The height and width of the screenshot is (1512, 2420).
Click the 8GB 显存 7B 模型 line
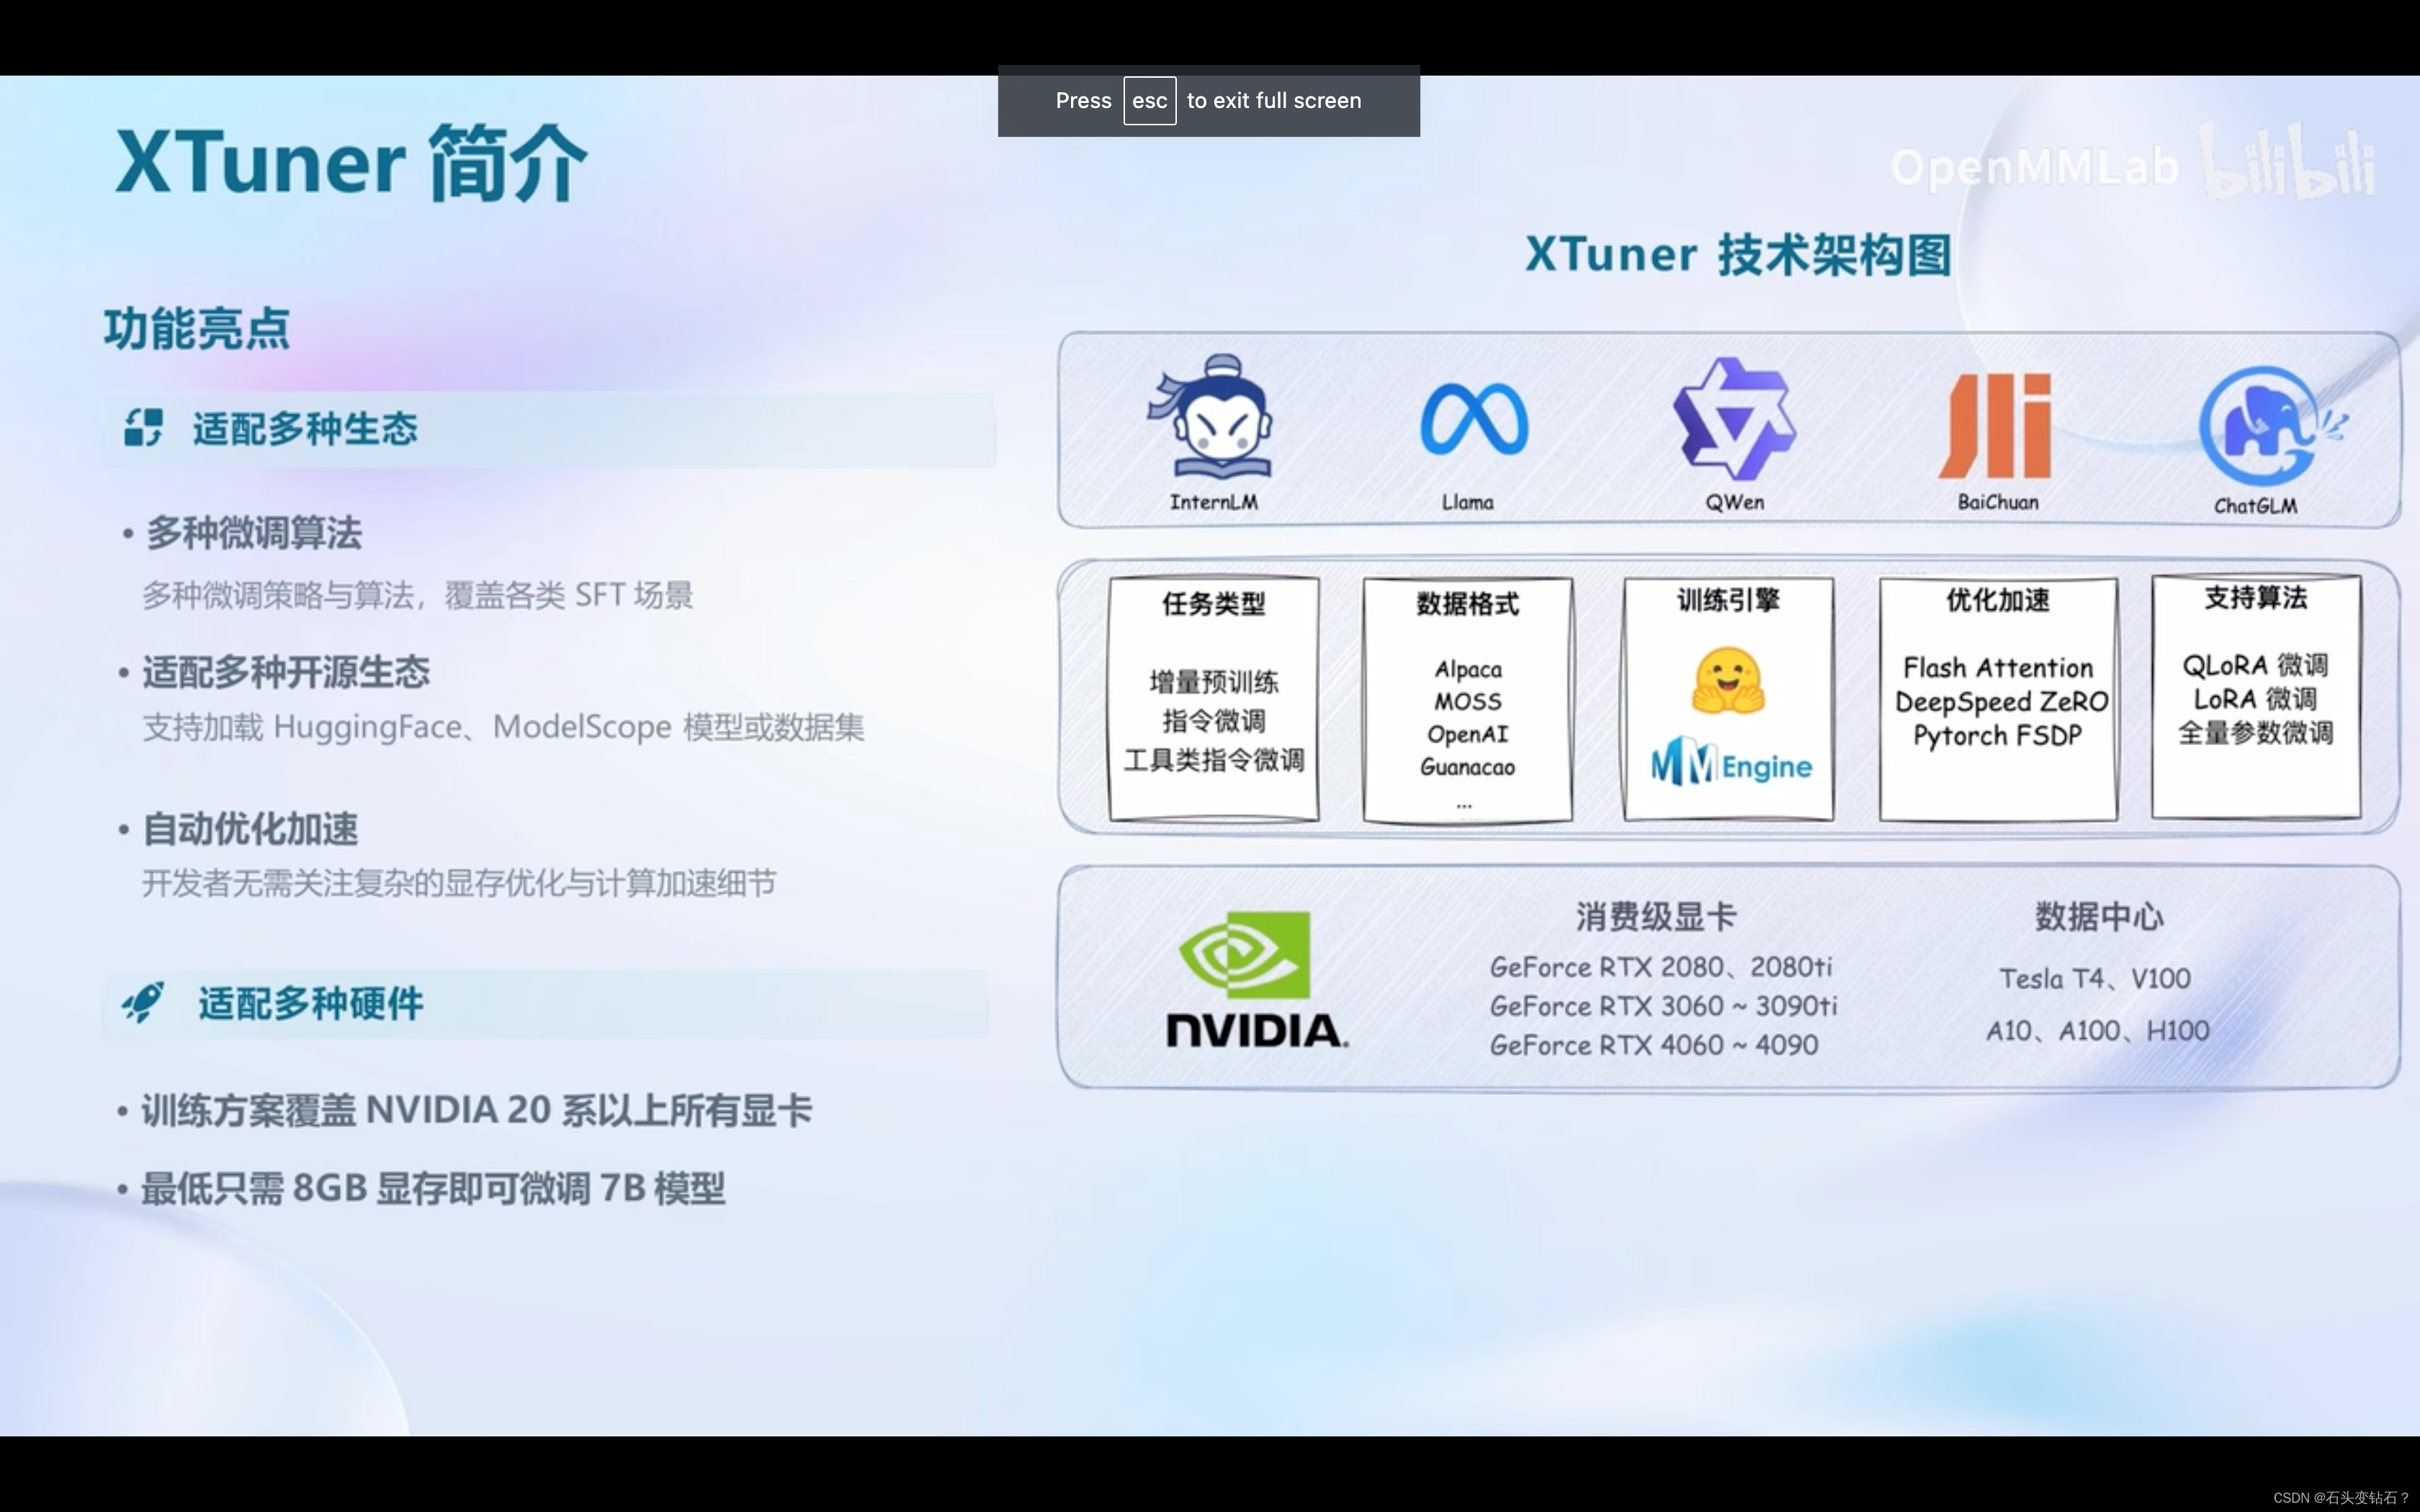coord(432,1189)
